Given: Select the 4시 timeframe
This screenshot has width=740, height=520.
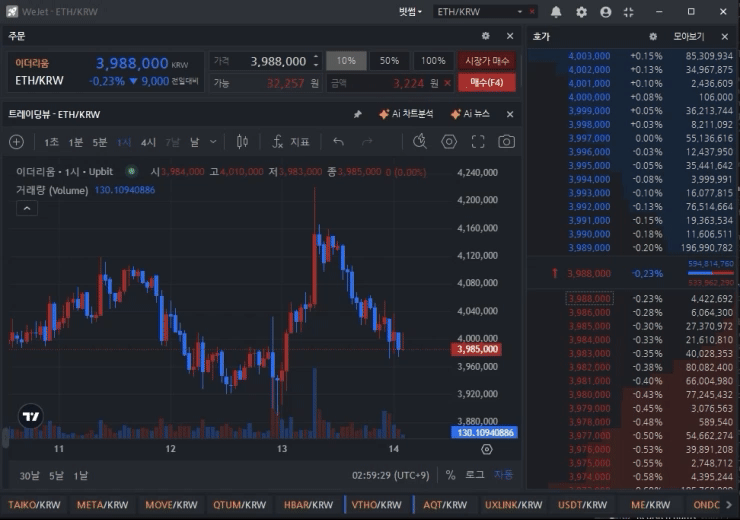Looking at the screenshot, I should pyautogui.click(x=148, y=142).
